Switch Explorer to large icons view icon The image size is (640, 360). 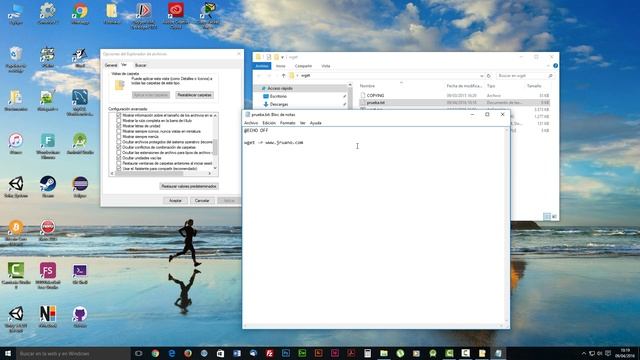pos(554,216)
